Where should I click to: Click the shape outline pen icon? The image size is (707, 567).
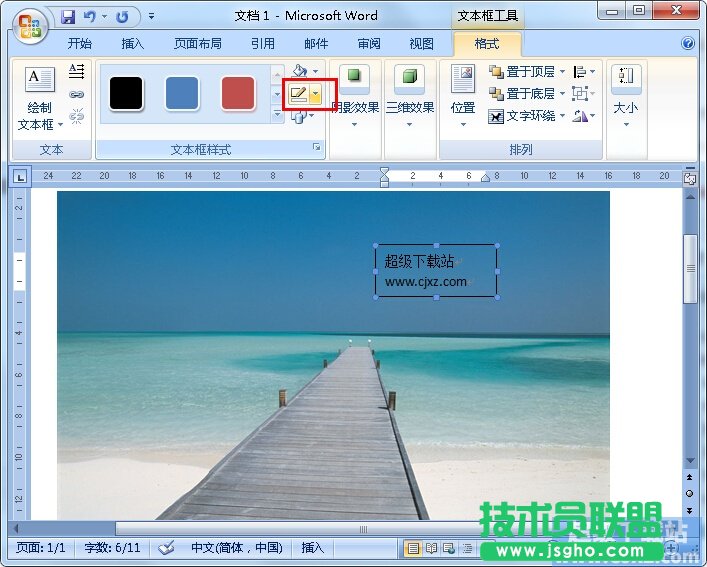pos(298,95)
